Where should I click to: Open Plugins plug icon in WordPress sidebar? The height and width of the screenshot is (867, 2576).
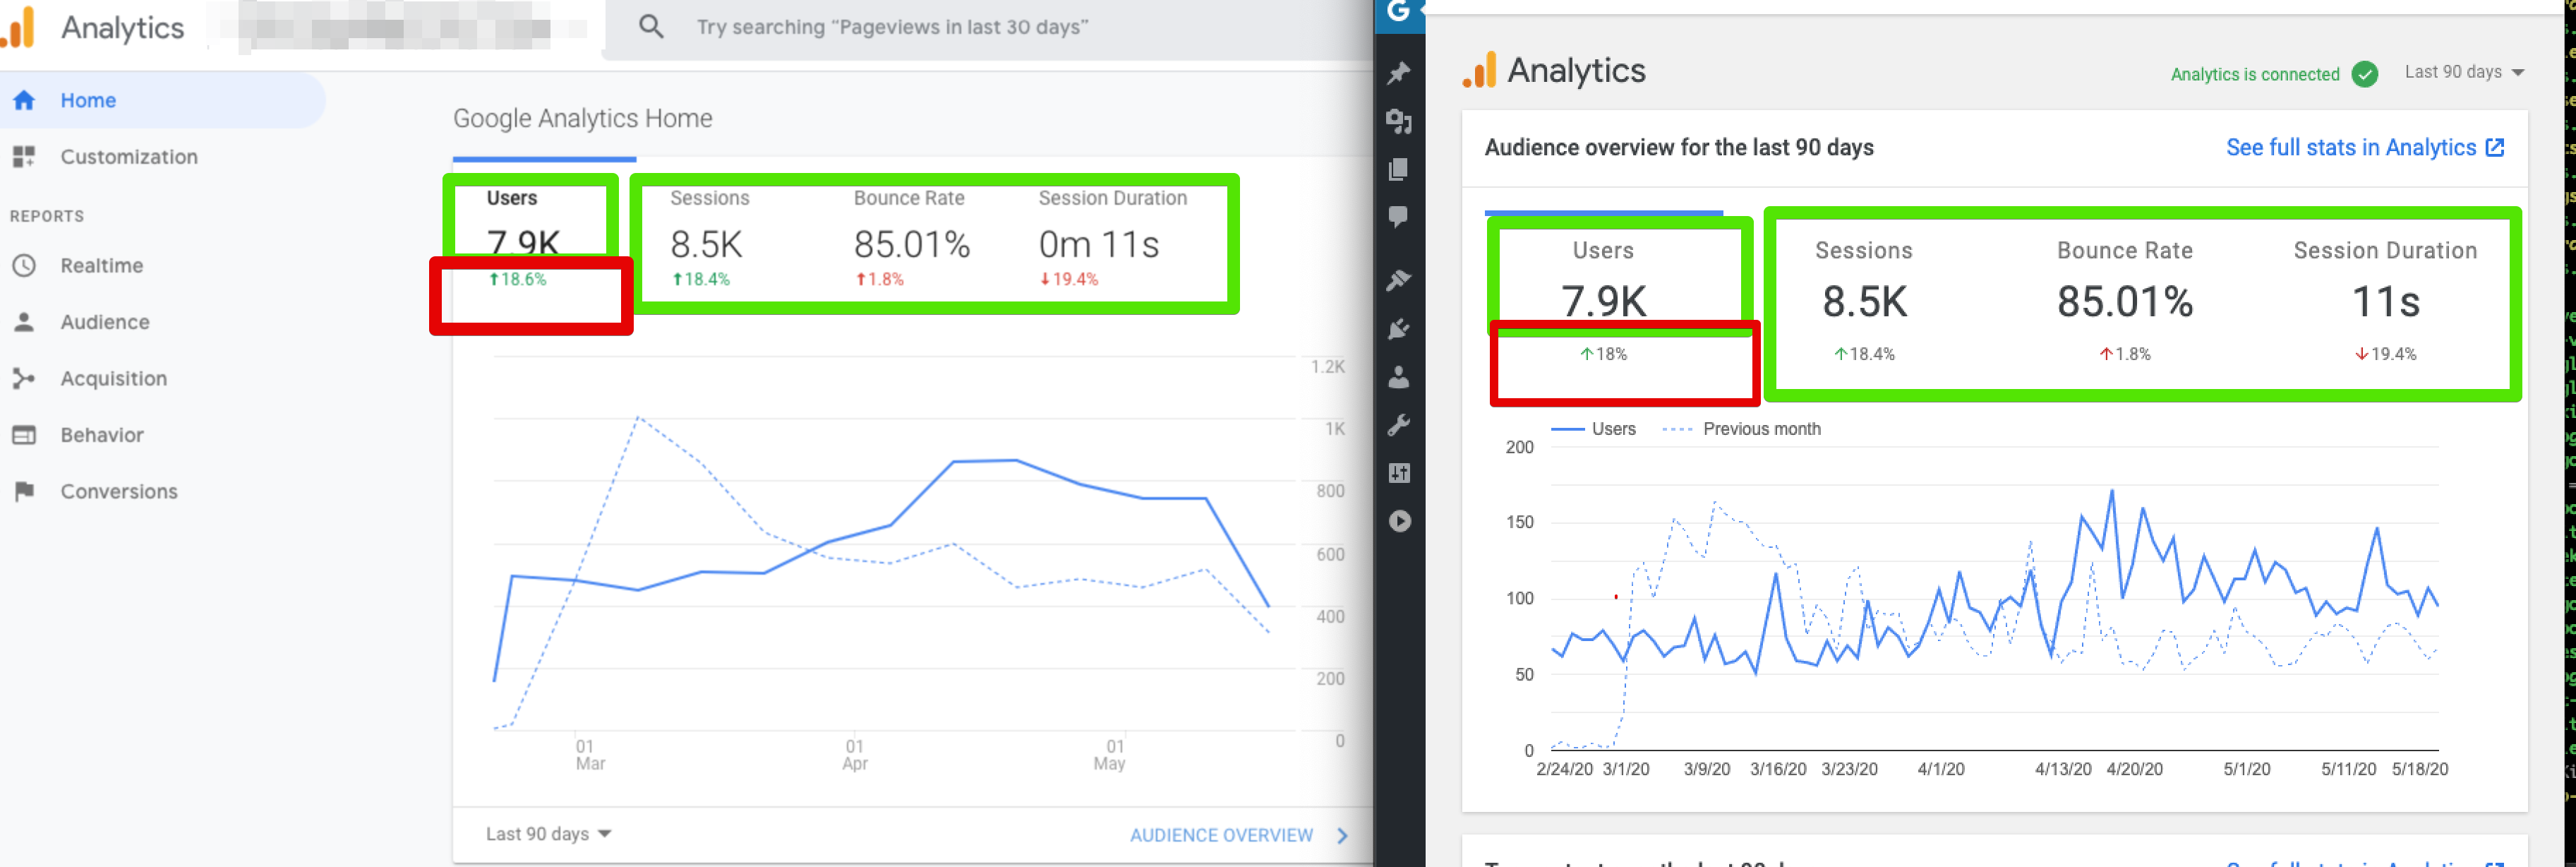[x=1399, y=329]
